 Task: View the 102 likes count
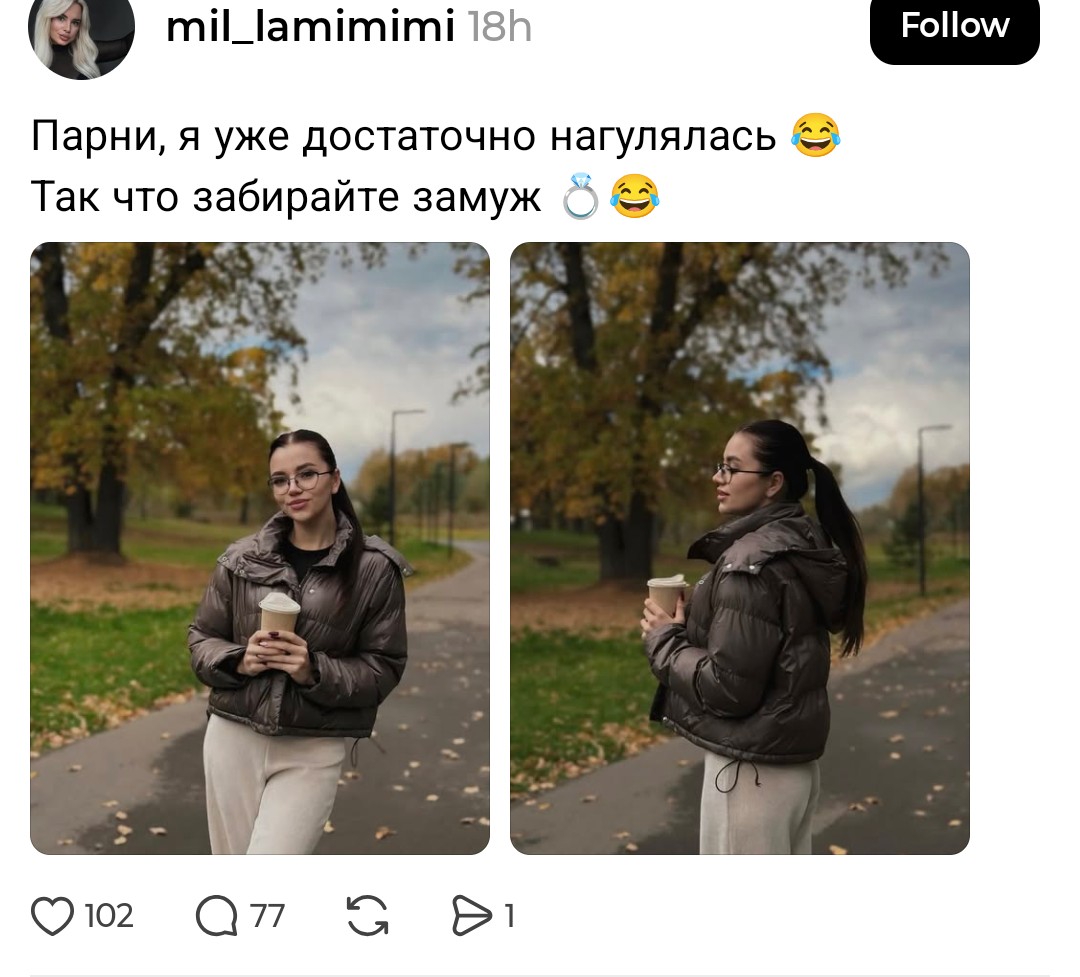(x=109, y=916)
